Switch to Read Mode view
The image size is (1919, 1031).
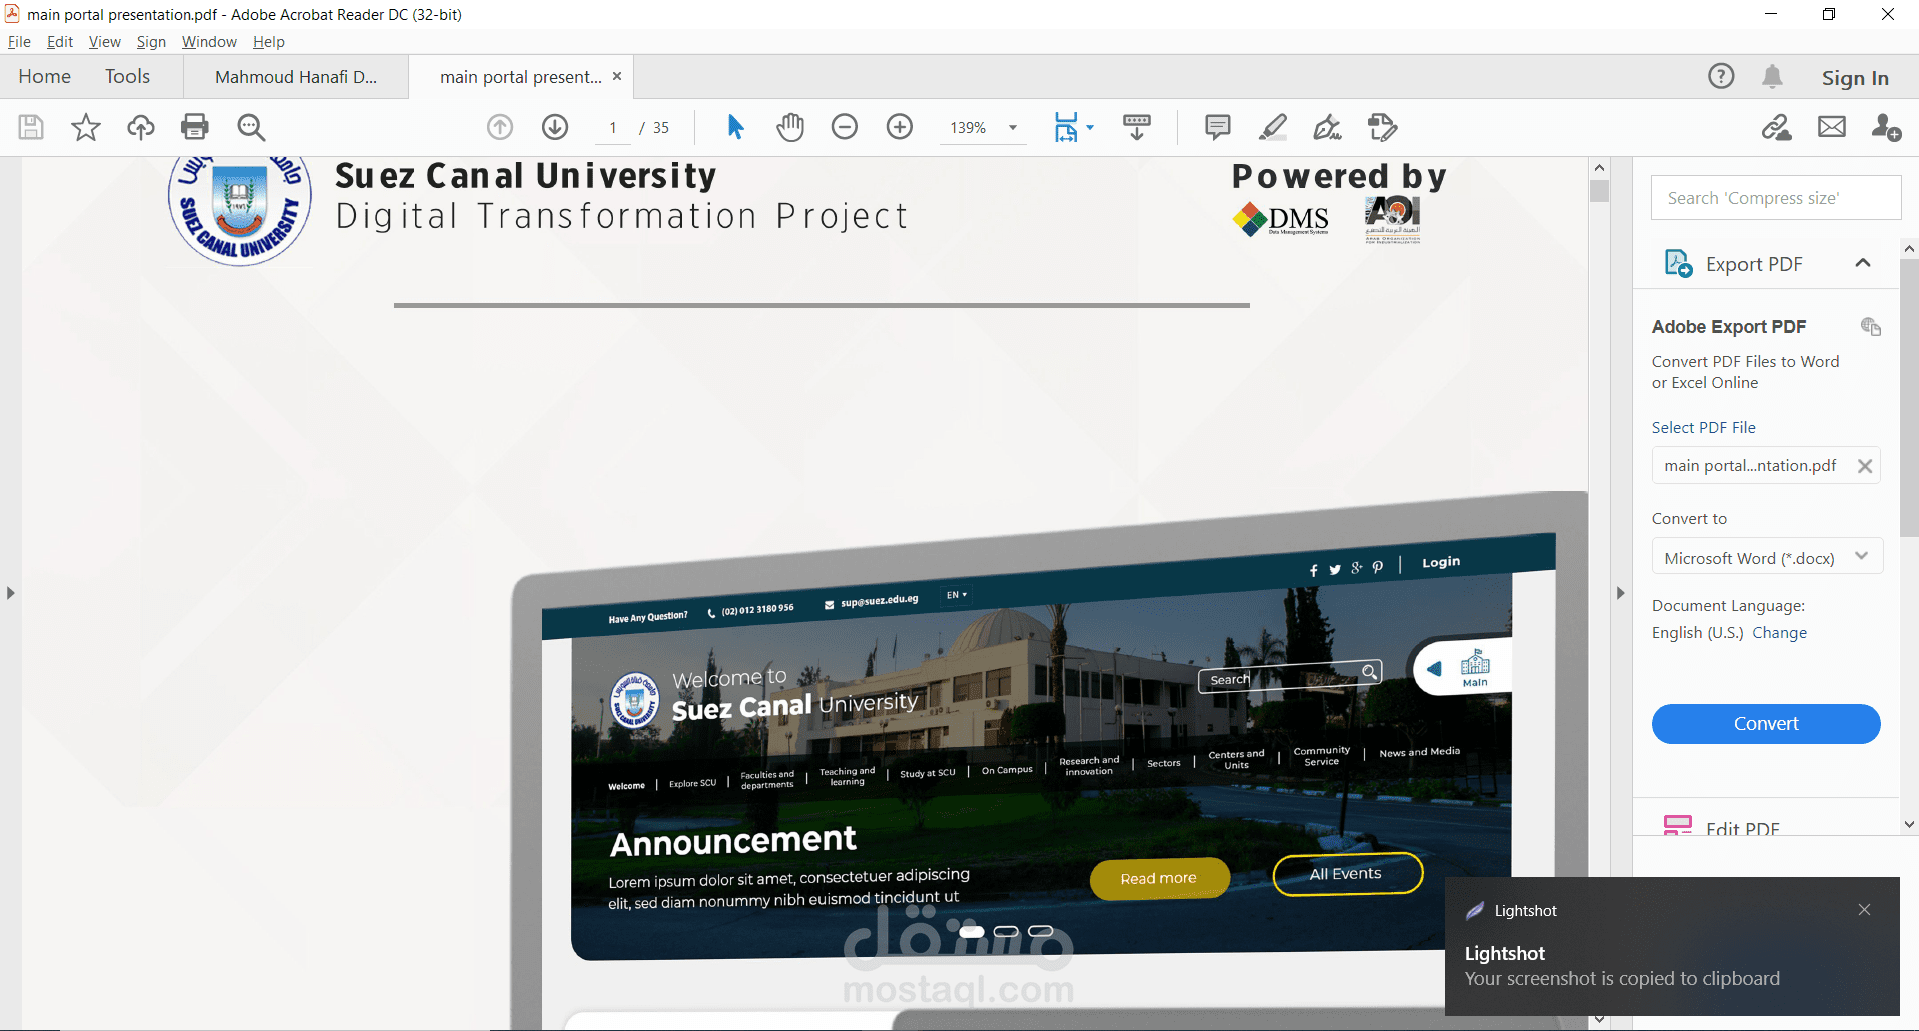pyautogui.click(x=1136, y=127)
